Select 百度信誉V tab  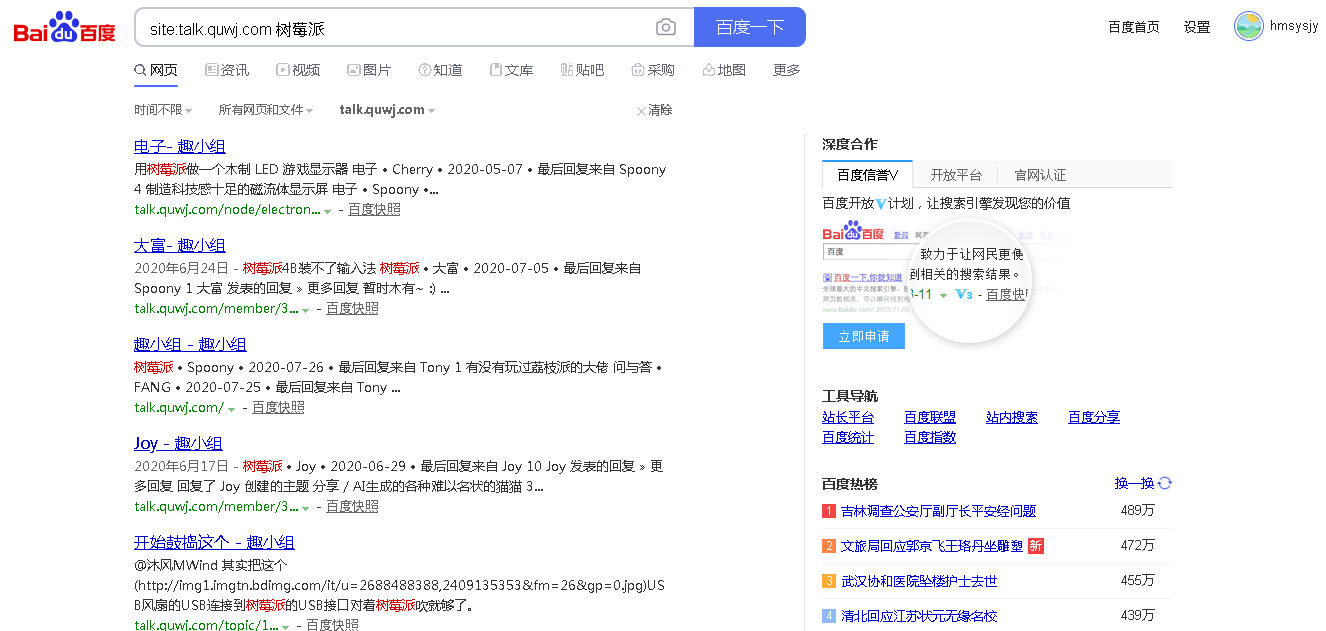[x=867, y=174]
